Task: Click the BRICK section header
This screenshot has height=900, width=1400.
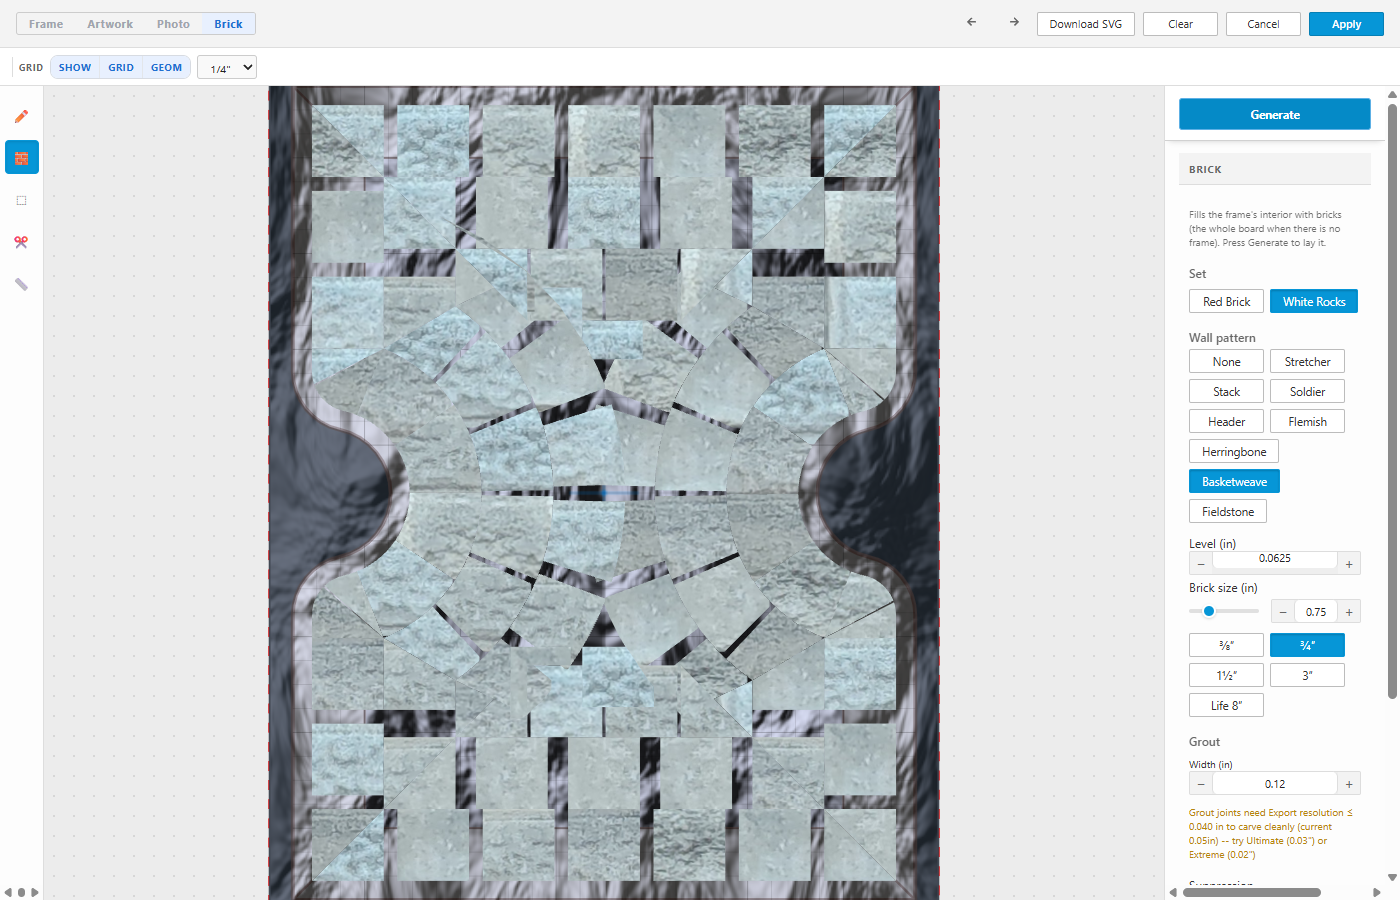Action: (x=1275, y=169)
